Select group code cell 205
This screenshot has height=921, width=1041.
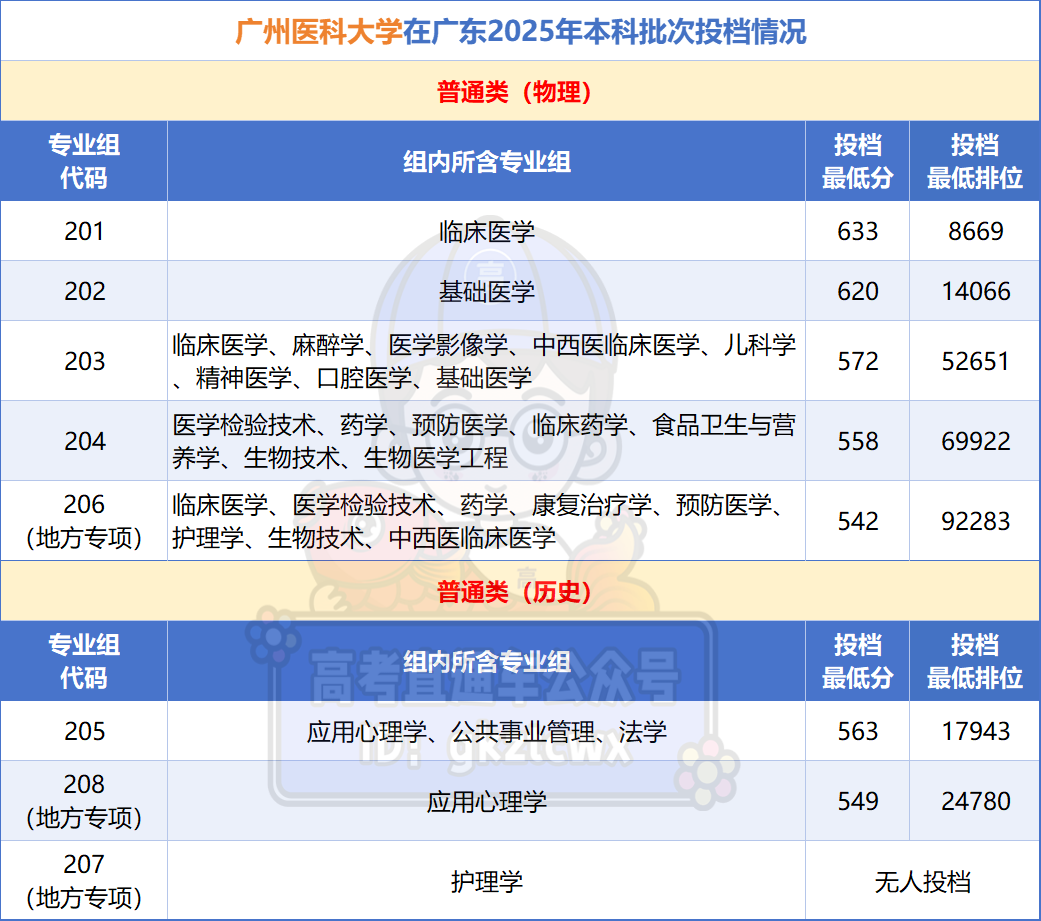[x=84, y=731]
